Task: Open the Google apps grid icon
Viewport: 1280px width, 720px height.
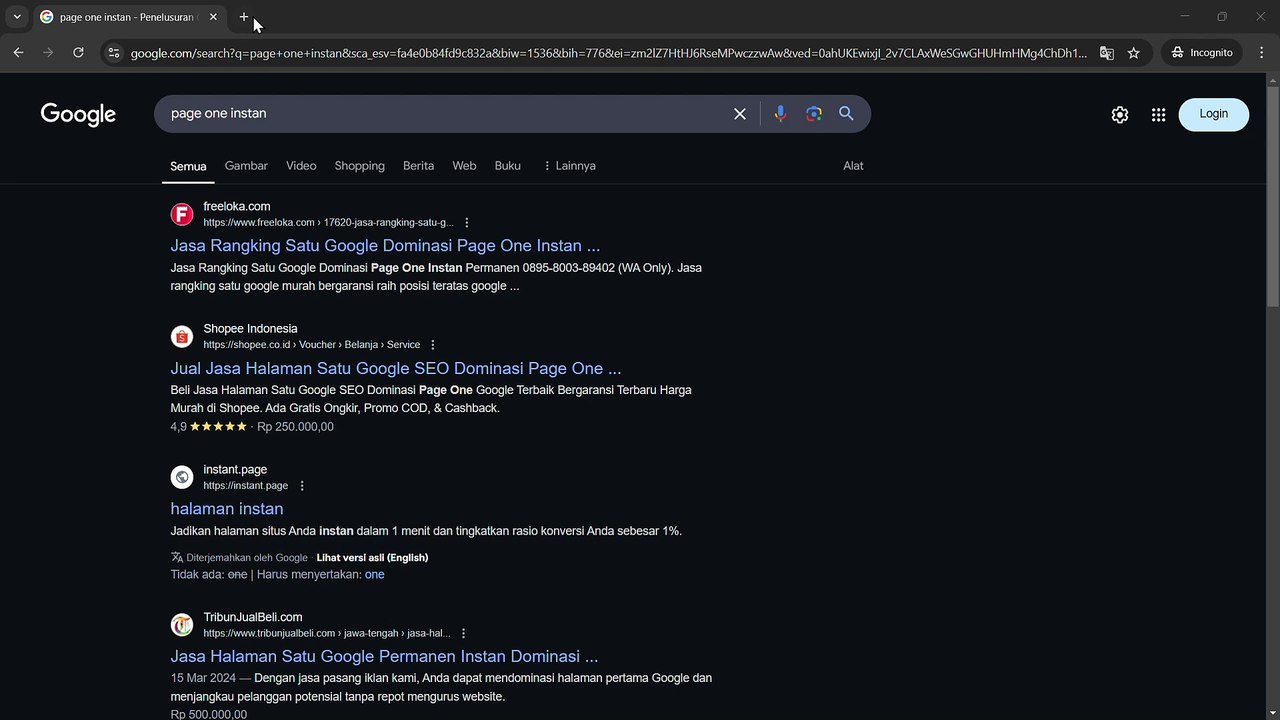Action: click(x=1158, y=115)
